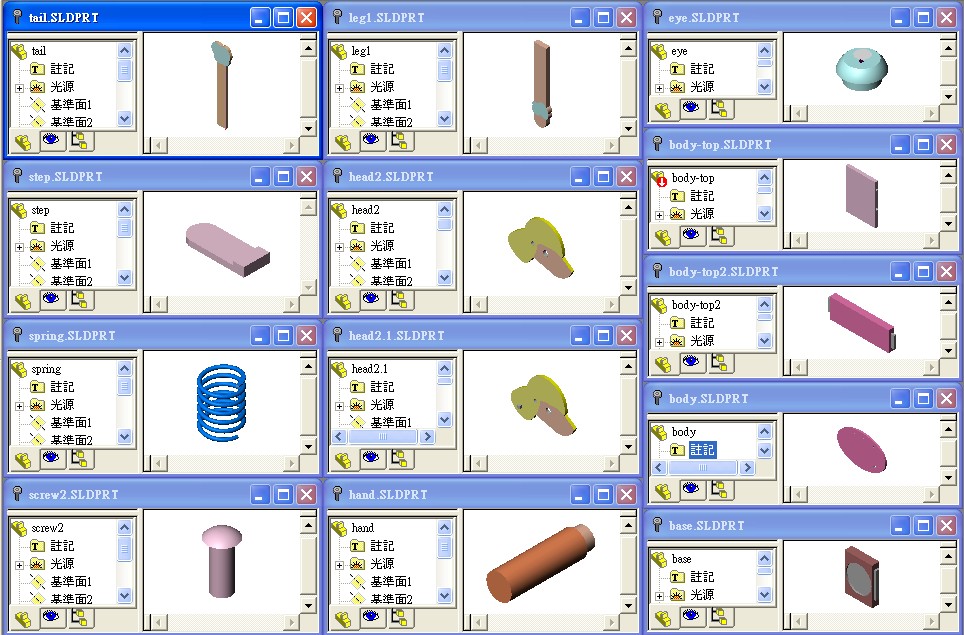Switch to PropertyManager tab in spring window
The width and height of the screenshot is (964, 635).
pos(51,459)
